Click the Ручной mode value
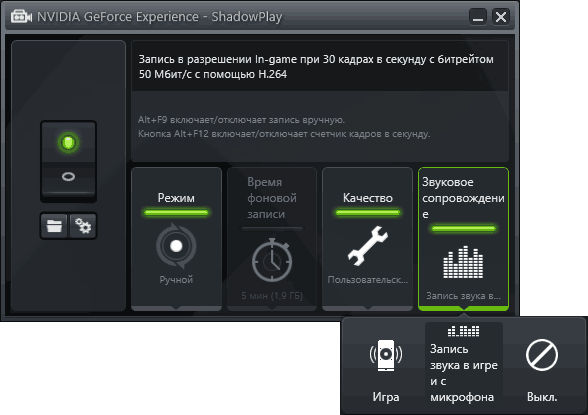588x415 pixels. [176, 280]
